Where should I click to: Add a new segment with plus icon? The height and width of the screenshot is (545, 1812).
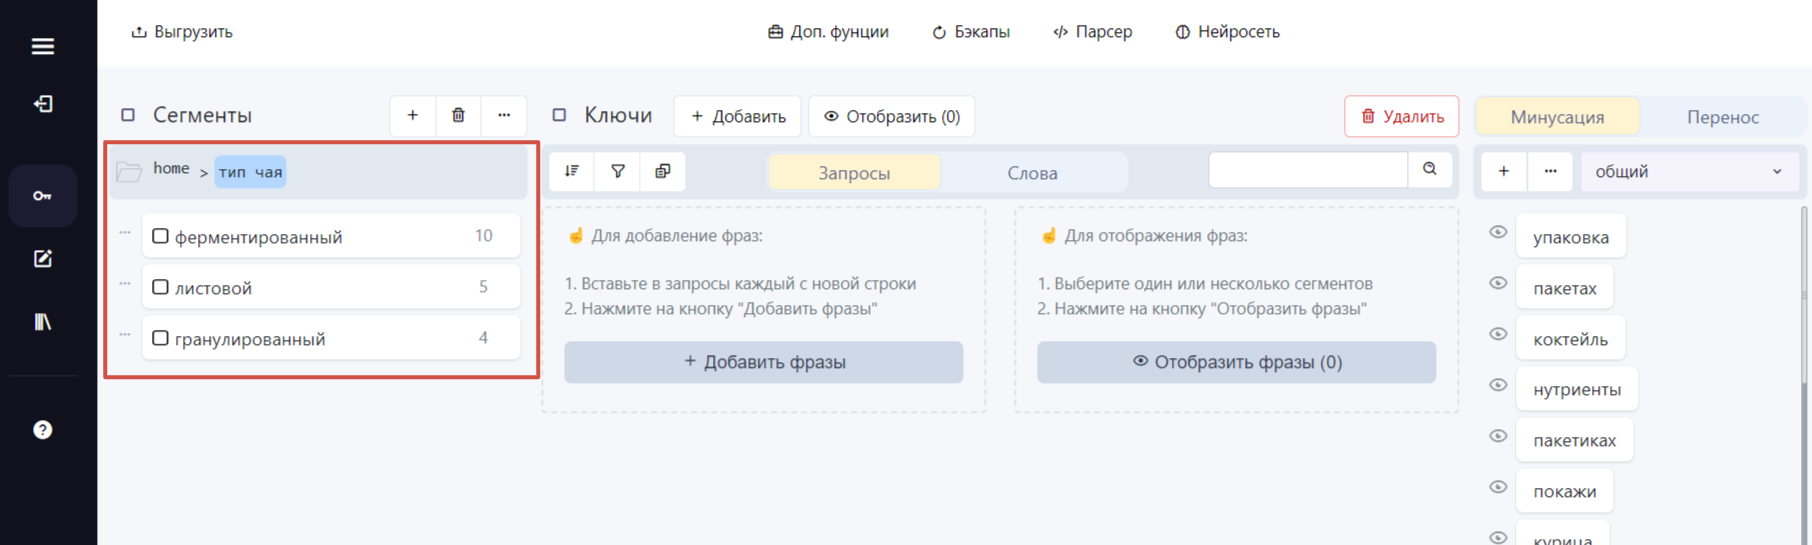pos(412,116)
